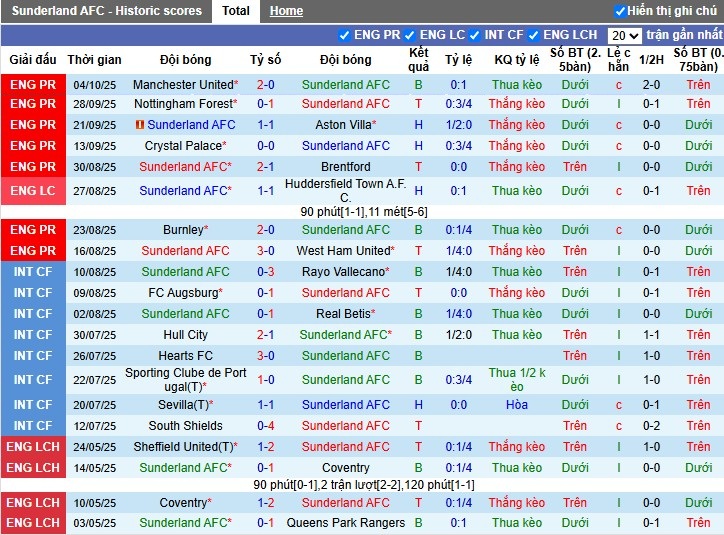This screenshot has height=535, width=724.
Task: Click Hull City team name
Action: (186, 335)
